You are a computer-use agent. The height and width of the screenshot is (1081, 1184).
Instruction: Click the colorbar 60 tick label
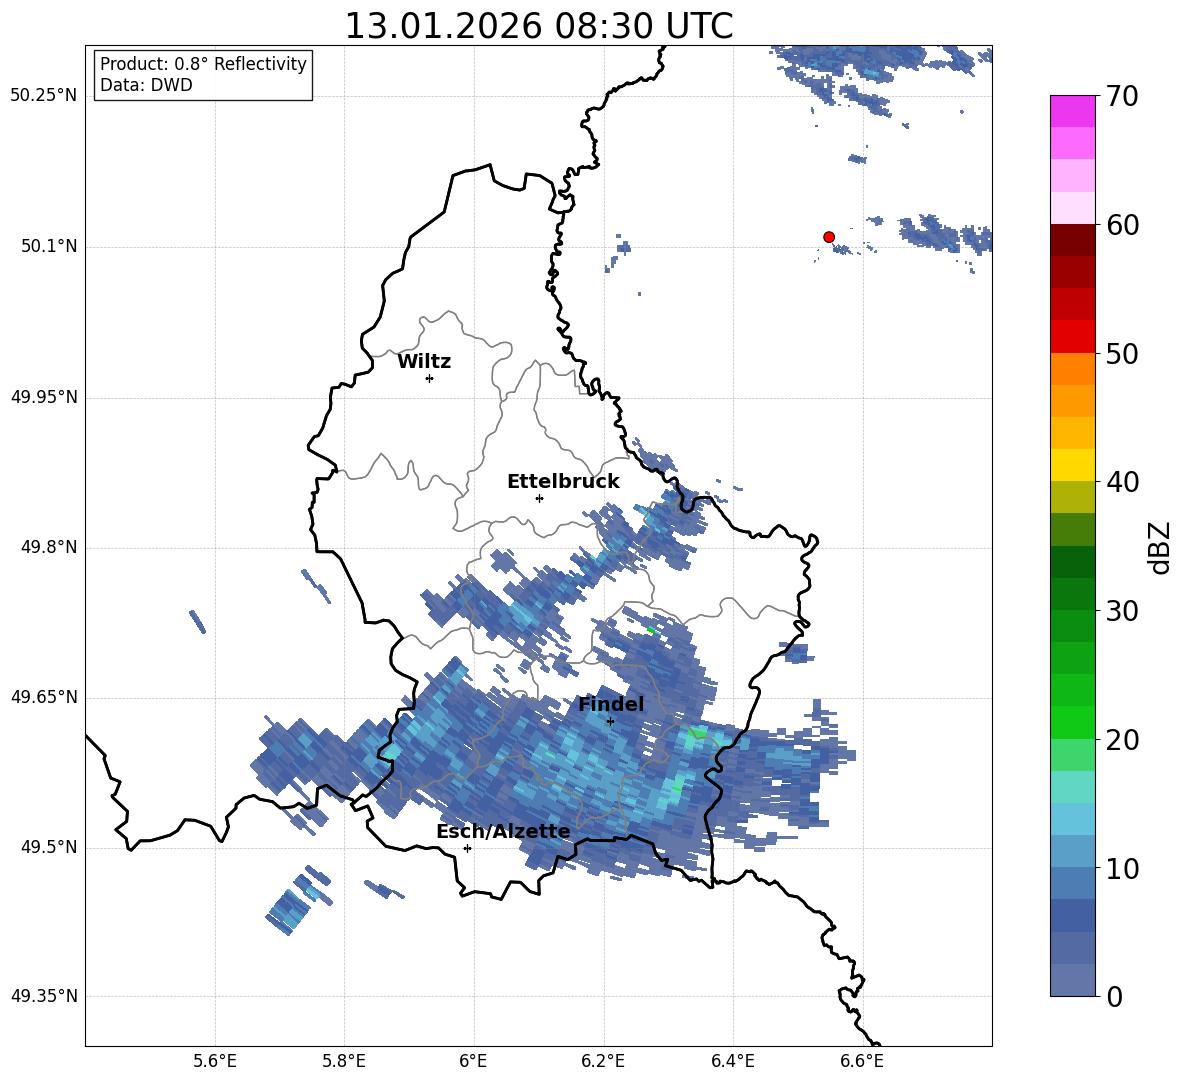tap(1122, 225)
